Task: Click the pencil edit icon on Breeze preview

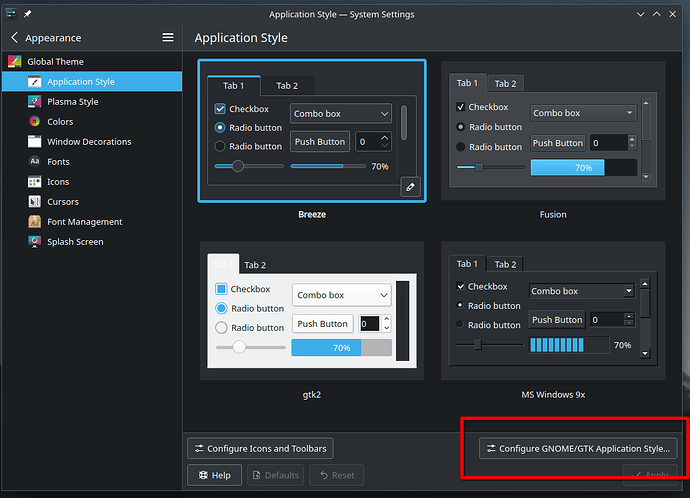Action: [x=408, y=187]
